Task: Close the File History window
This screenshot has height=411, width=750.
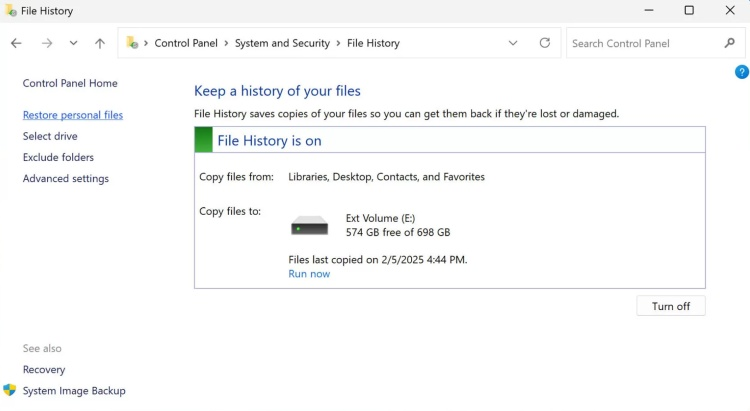Action: click(730, 10)
